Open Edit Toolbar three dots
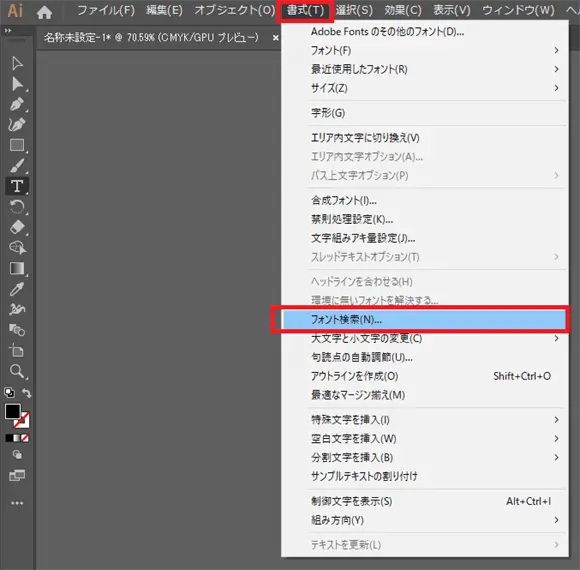Viewport: 580px width, 570px height. (17, 503)
